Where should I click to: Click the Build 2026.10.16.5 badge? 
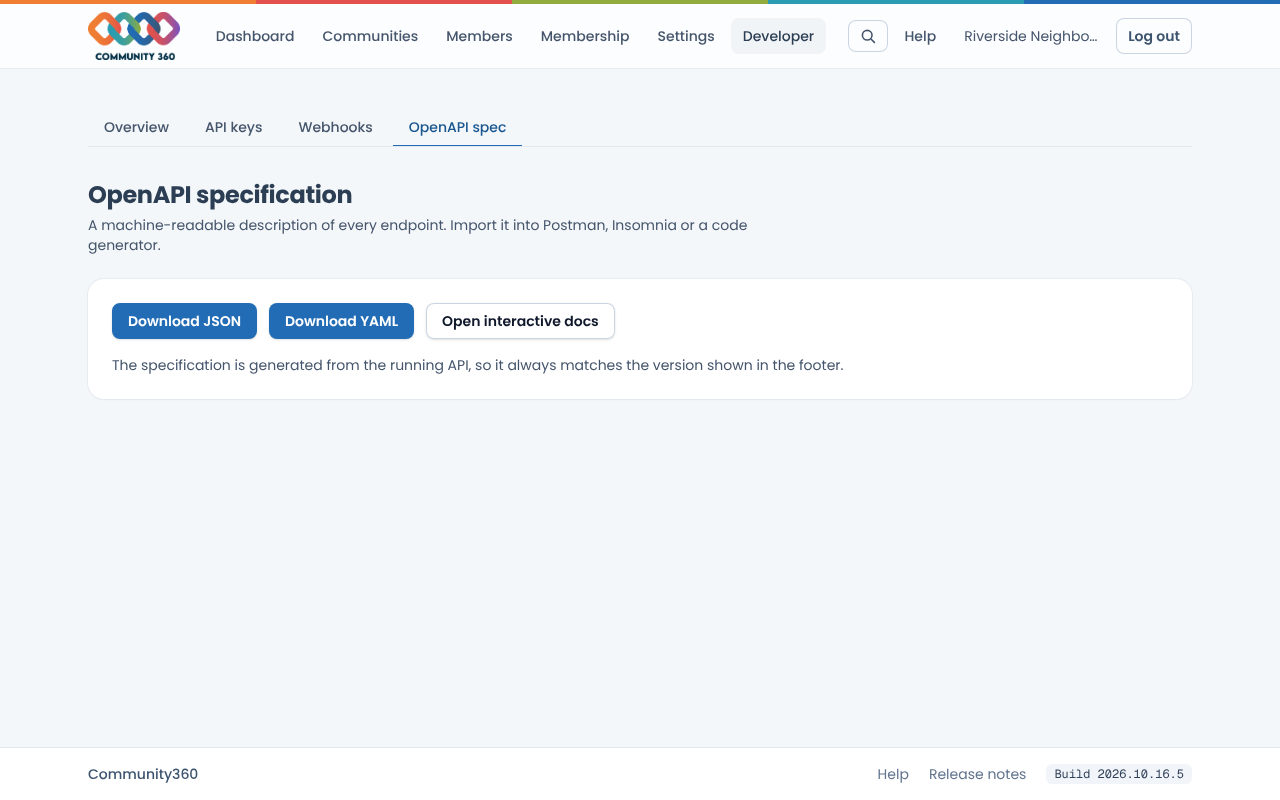pos(1119,774)
